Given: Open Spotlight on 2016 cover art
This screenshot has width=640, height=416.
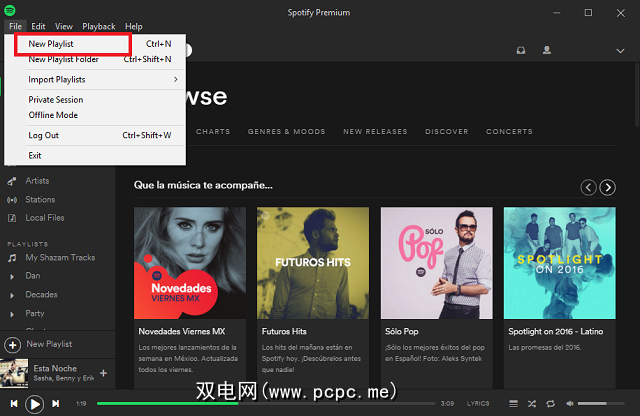Looking at the screenshot, I should coord(560,263).
